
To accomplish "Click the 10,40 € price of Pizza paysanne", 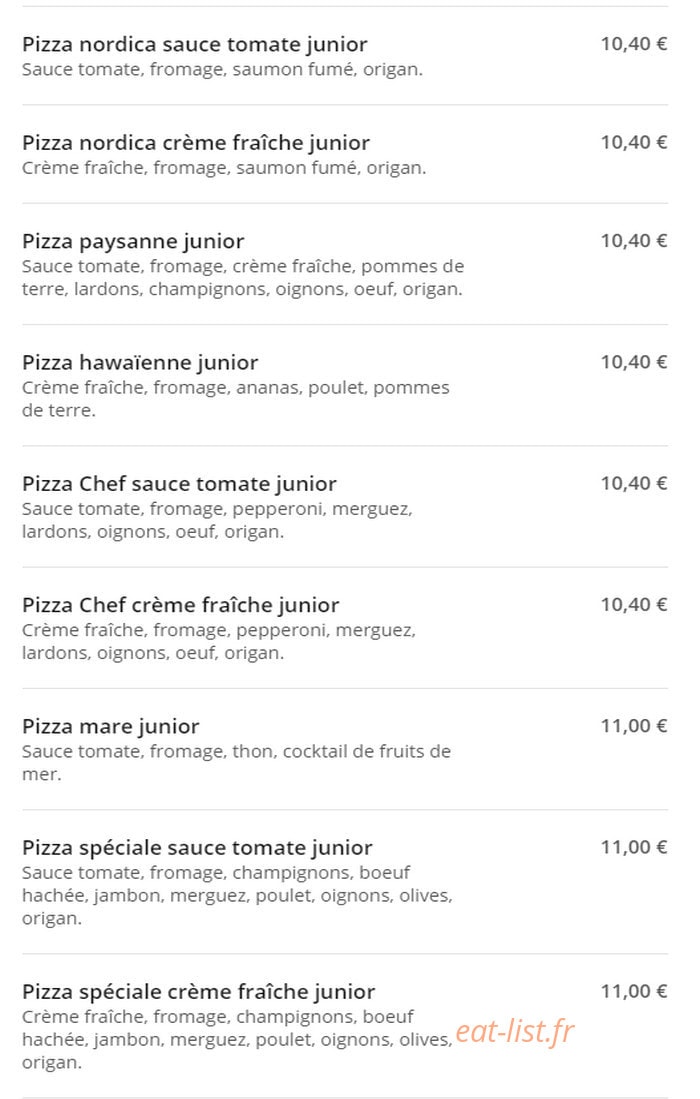I will click(633, 240).
